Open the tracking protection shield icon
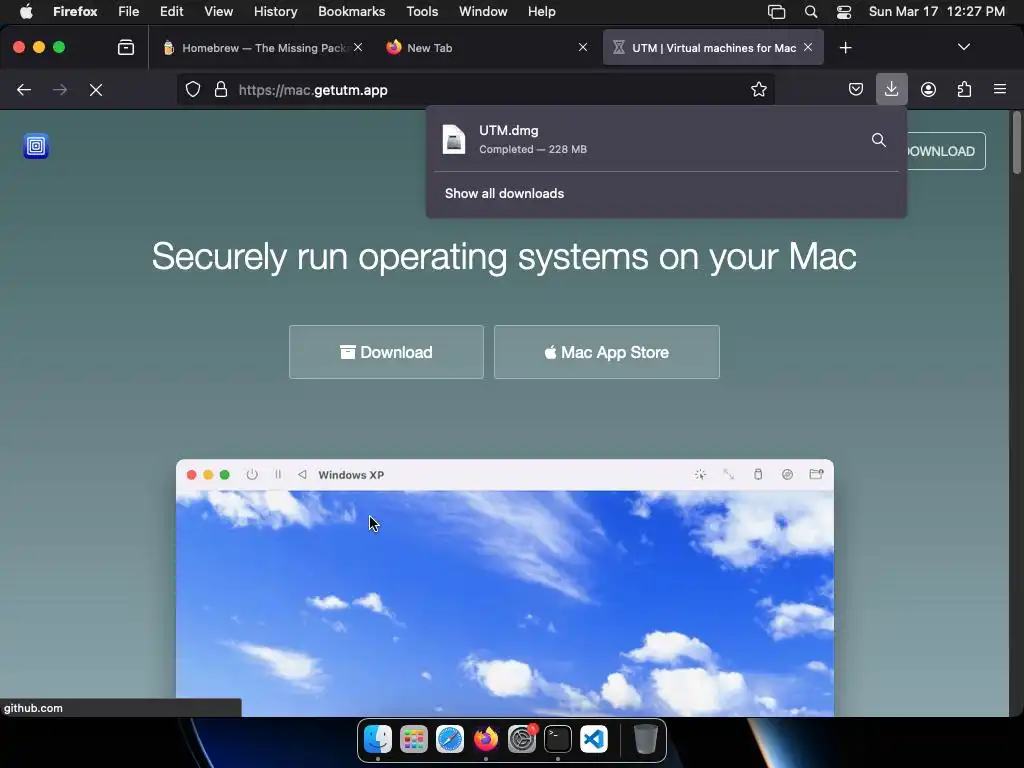 [x=193, y=89]
